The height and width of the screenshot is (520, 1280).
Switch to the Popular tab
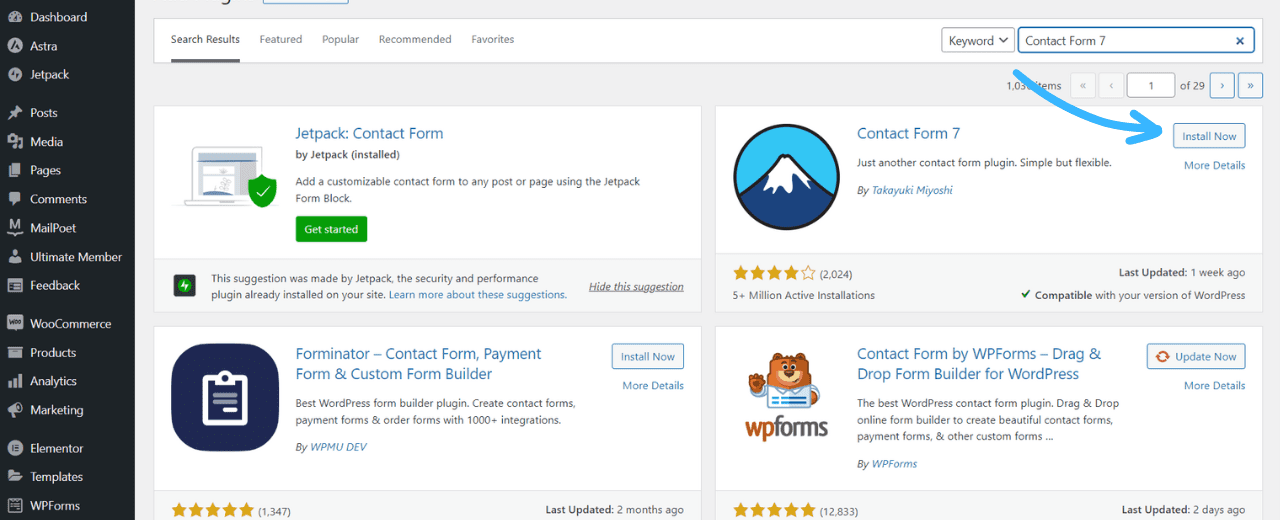pyautogui.click(x=340, y=39)
